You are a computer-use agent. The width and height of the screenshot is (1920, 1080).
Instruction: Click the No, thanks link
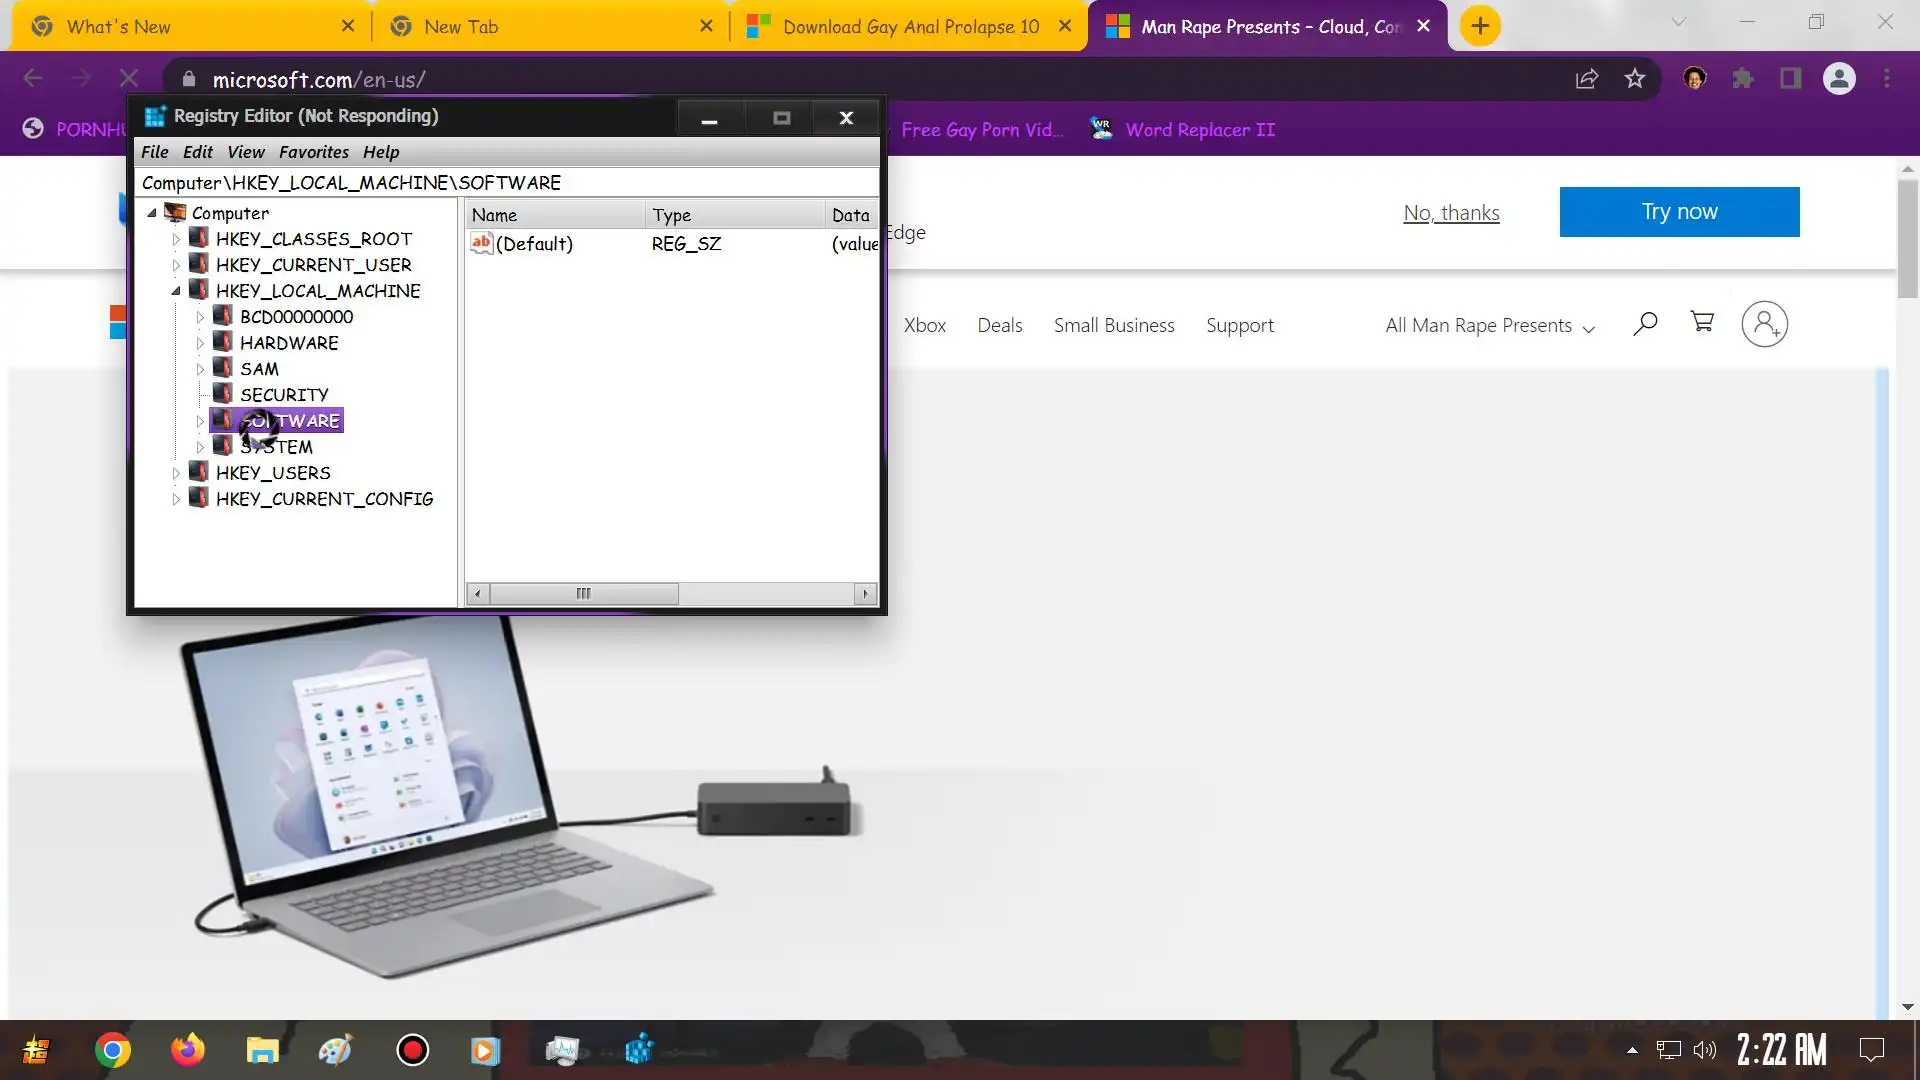pyautogui.click(x=1451, y=213)
